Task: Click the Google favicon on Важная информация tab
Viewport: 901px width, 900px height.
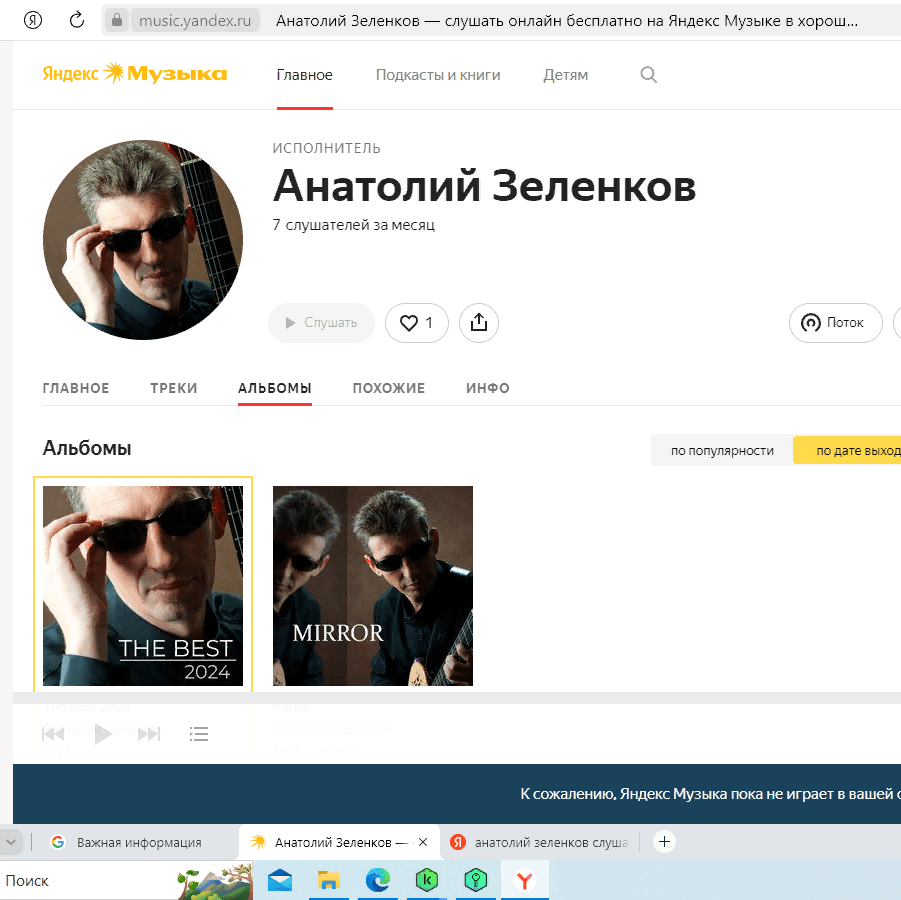Action: [58, 842]
